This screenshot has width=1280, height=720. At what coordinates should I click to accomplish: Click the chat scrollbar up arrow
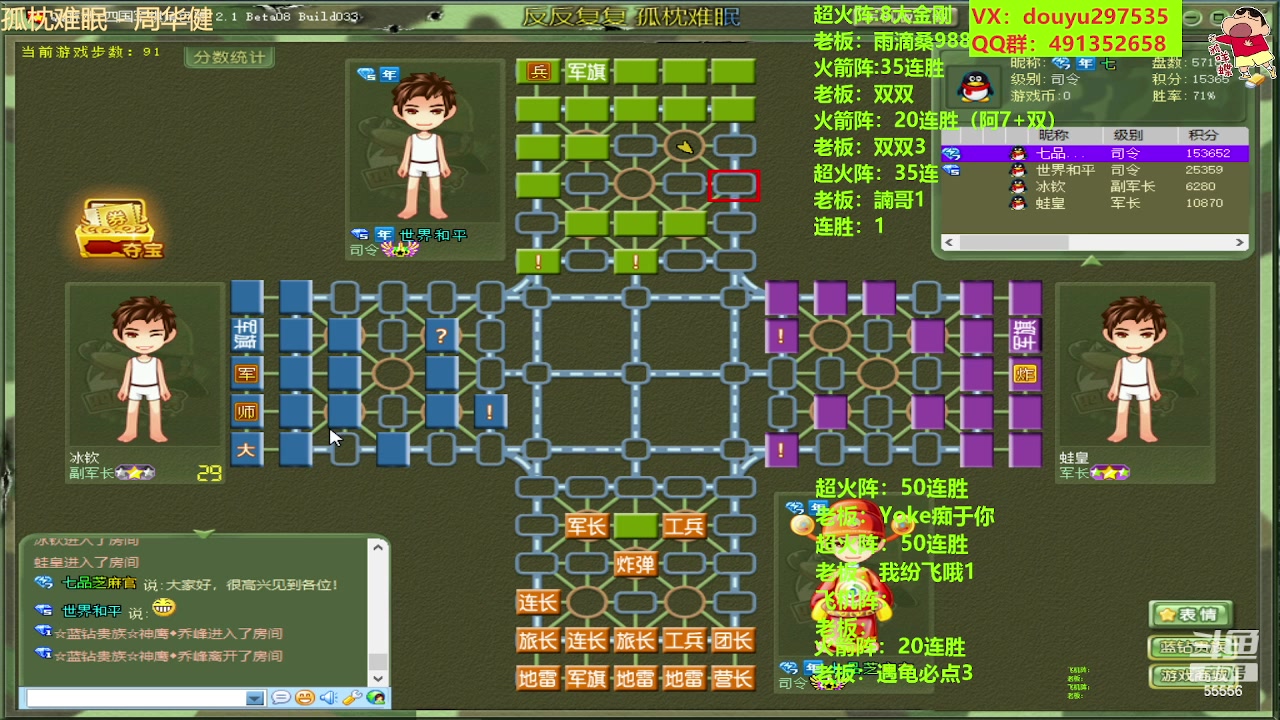point(378,547)
